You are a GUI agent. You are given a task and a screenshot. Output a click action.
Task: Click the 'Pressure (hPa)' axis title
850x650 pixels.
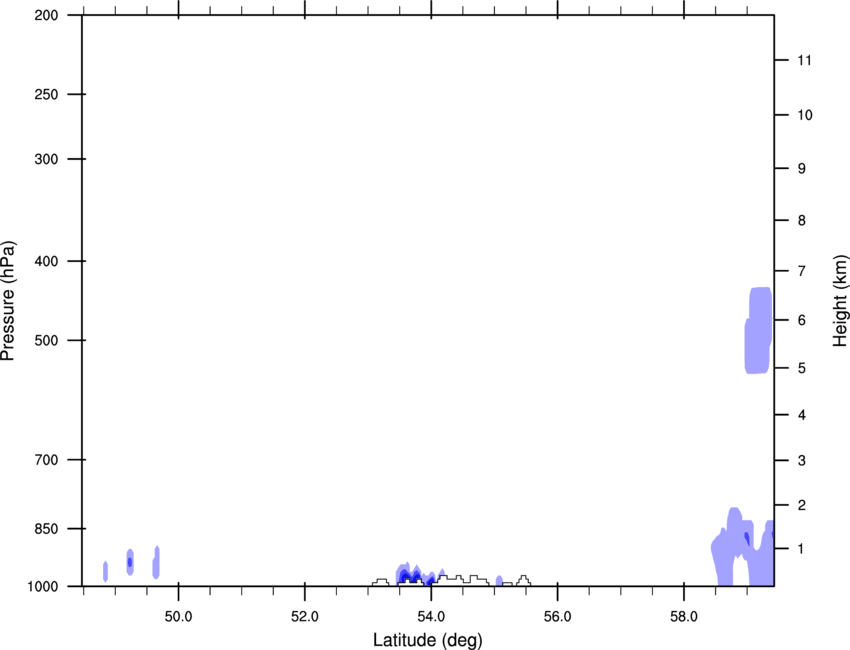tap(8, 301)
